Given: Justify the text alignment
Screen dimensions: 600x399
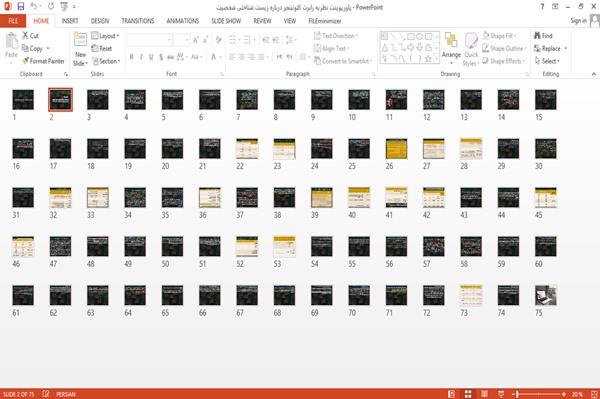Looking at the screenshot, I should coord(261,57).
